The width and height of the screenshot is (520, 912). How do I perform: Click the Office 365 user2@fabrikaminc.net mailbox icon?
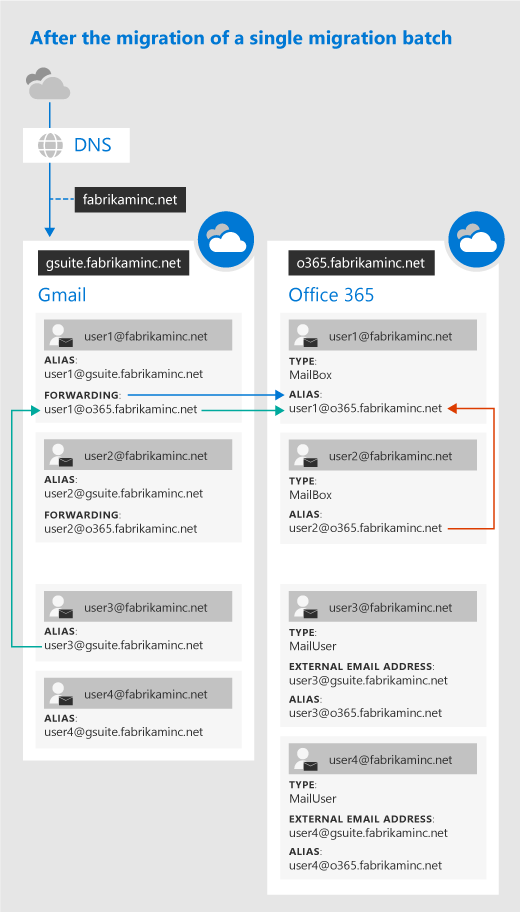click(306, 456)
